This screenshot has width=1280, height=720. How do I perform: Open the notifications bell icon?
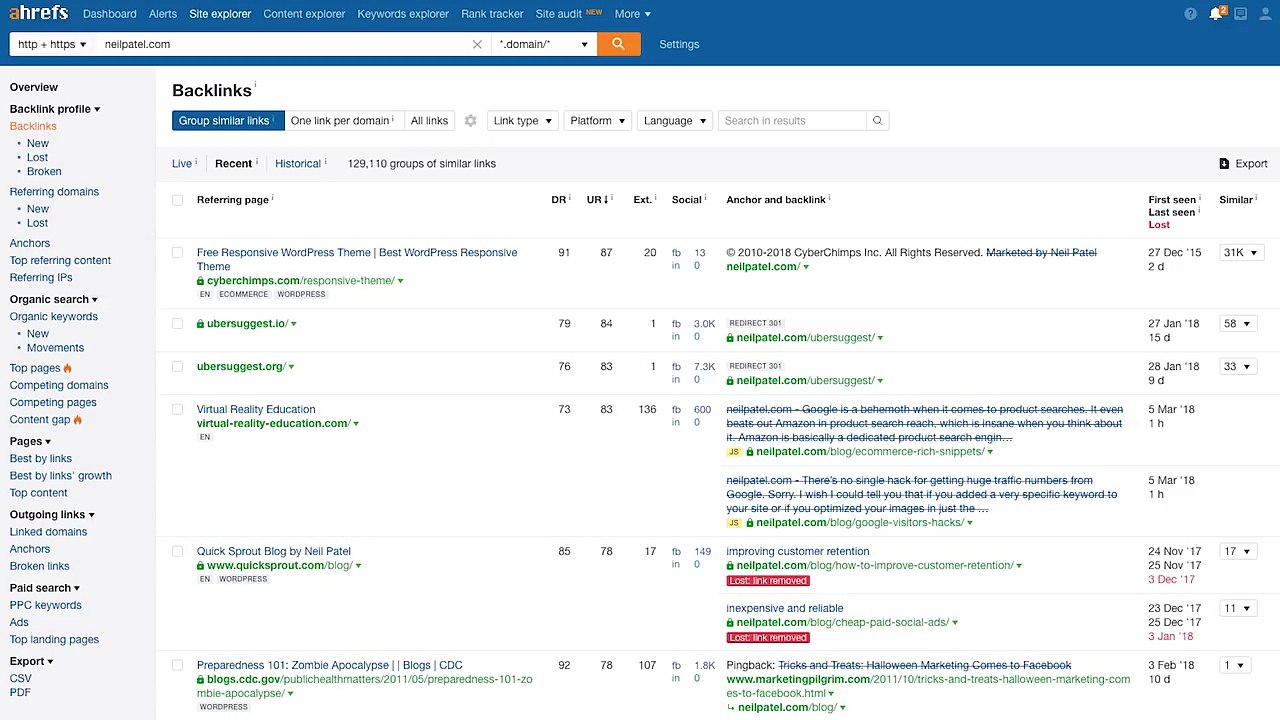pyautogui.click(x=1216, y=14)
